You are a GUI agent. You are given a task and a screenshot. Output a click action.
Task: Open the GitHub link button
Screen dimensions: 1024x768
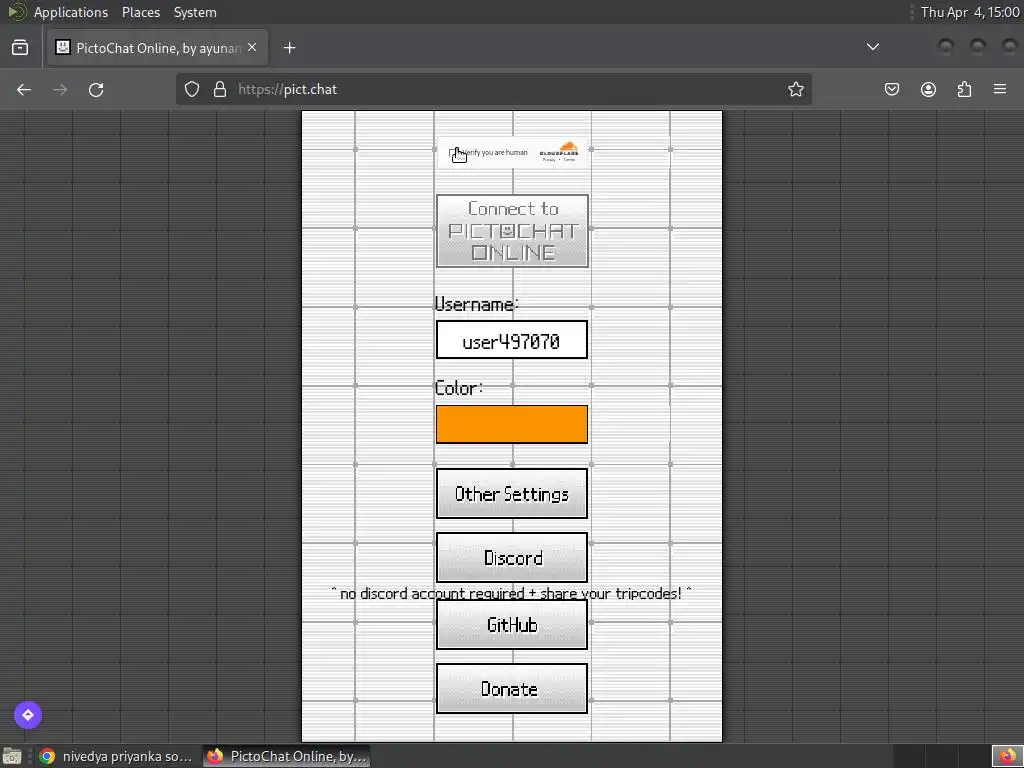tap(512, 625)
